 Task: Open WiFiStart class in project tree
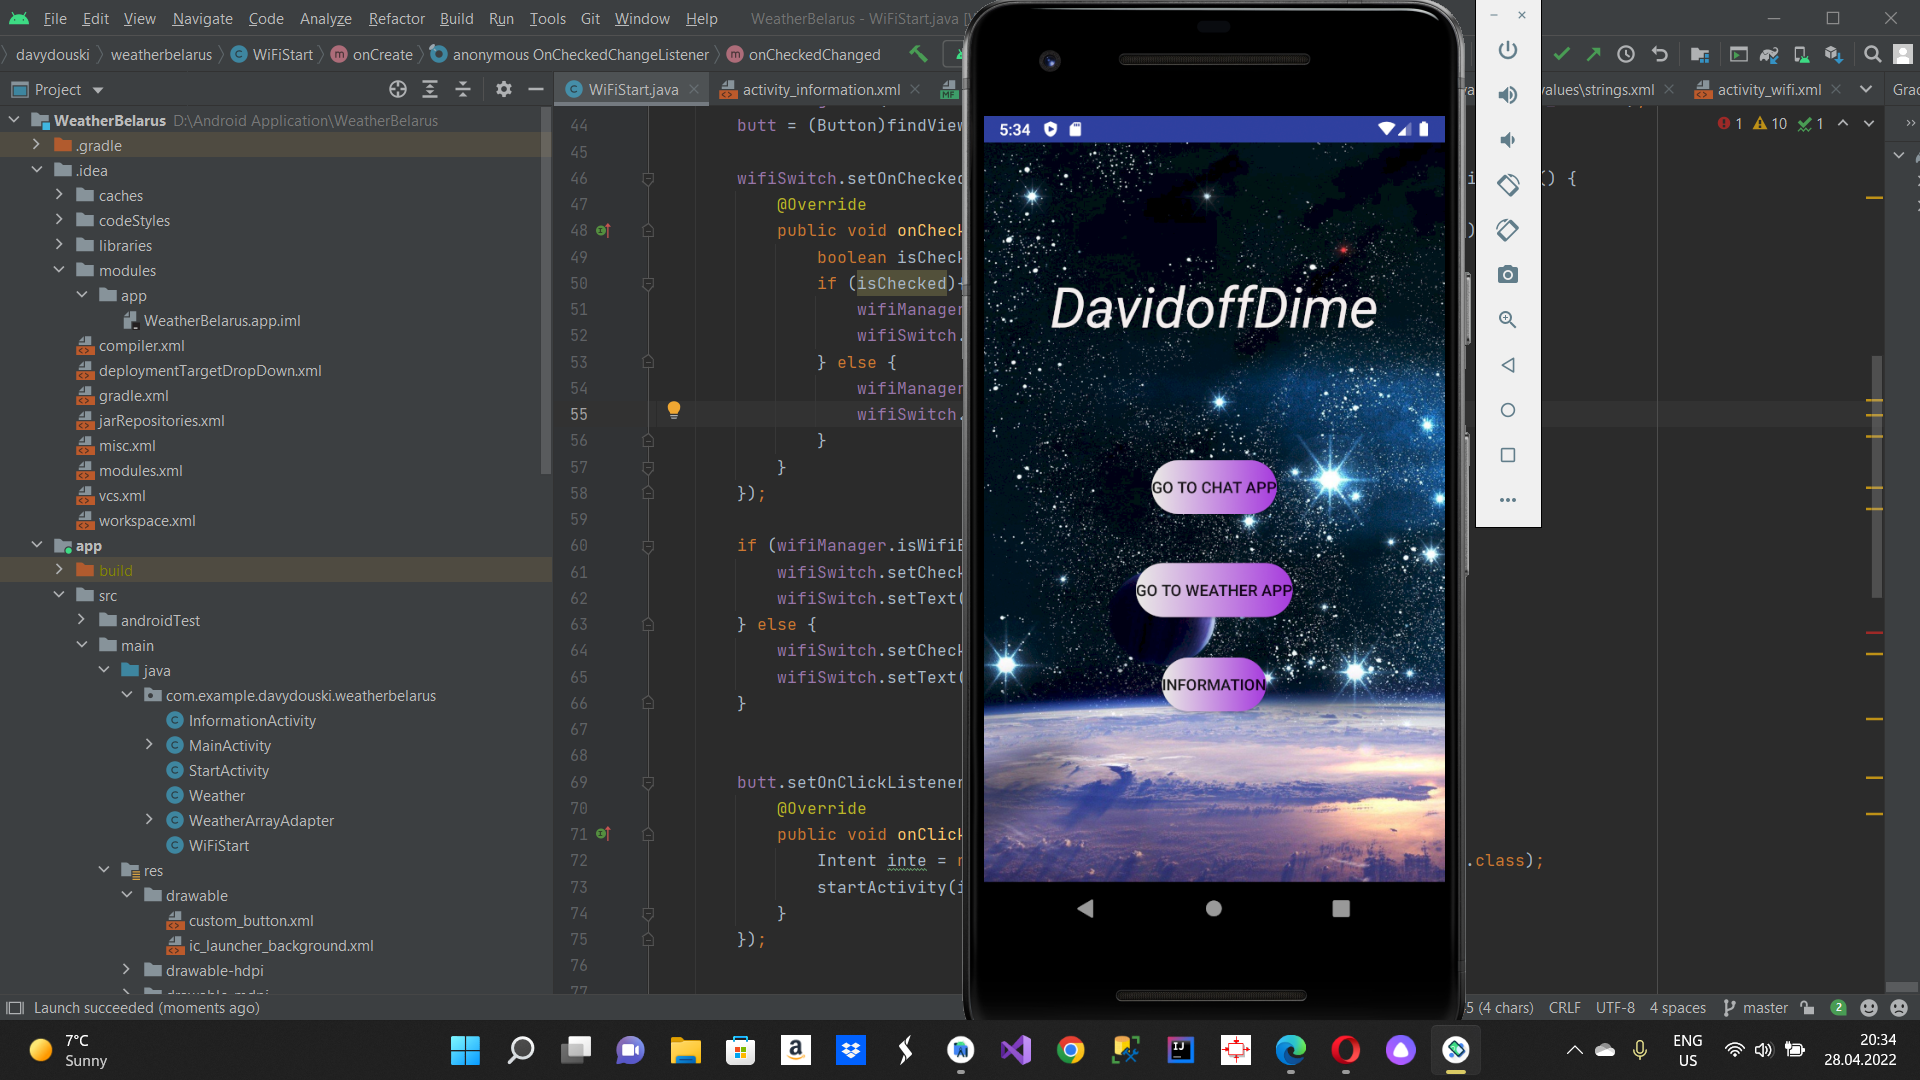218,845
